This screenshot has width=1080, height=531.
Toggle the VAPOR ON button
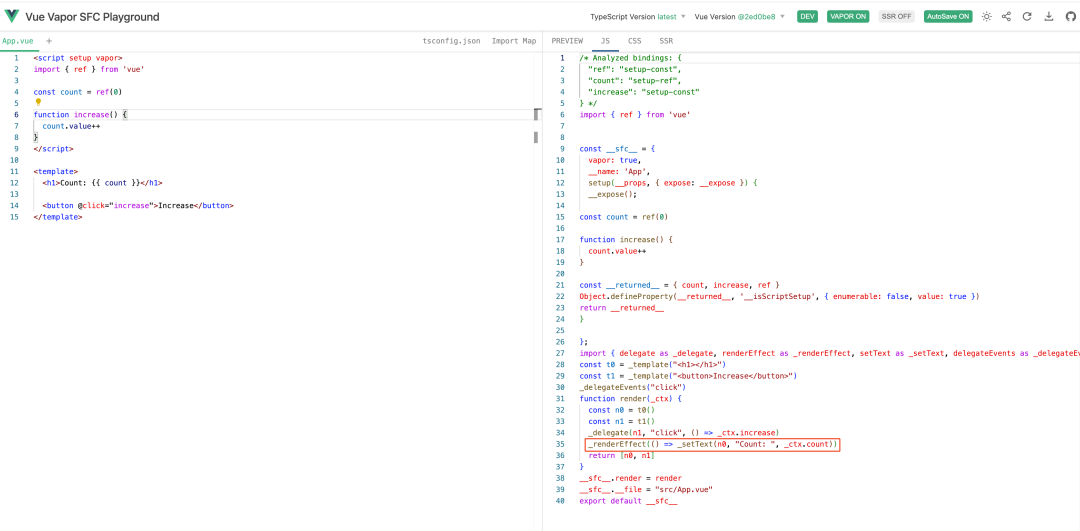tap(848, 17)
